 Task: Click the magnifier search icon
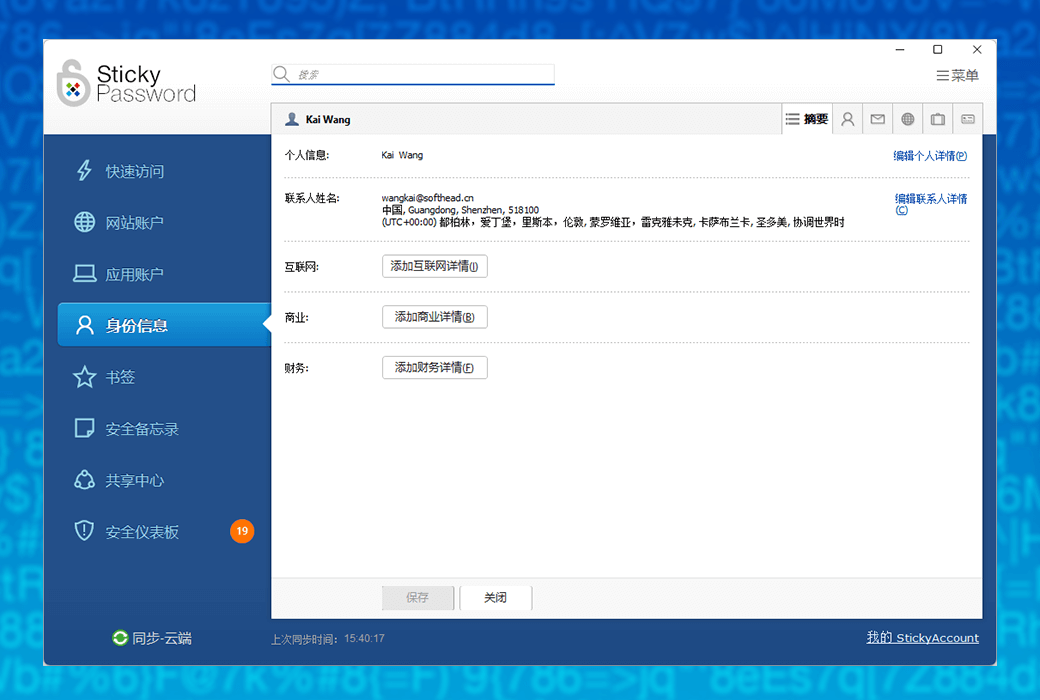(281, 74)
